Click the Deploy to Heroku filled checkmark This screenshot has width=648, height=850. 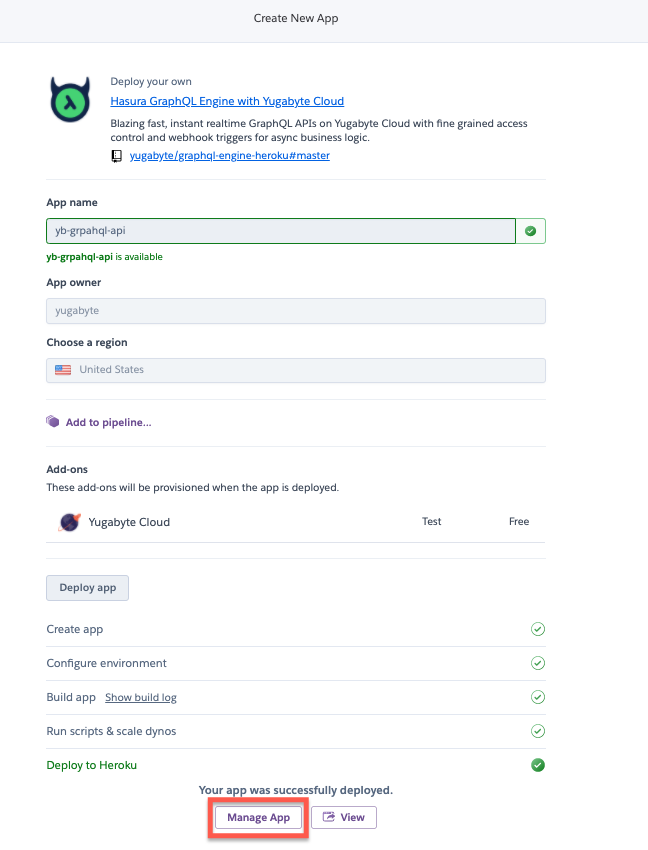tap(537, 765)
